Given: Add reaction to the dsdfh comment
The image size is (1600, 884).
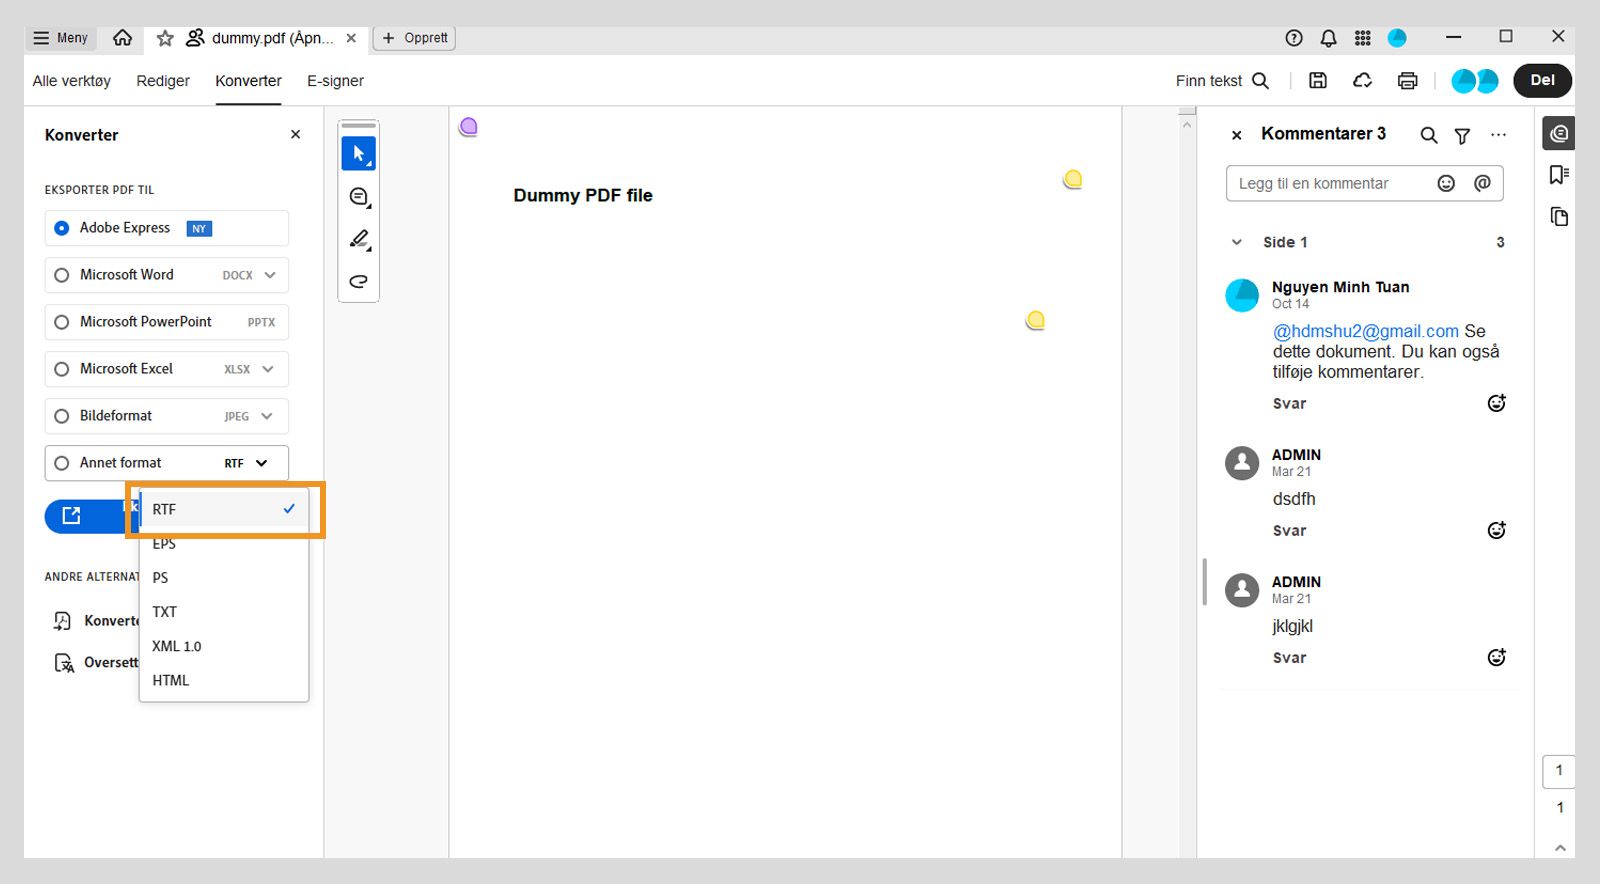Looking at the screenshot, I should (x=1496, y=530).
